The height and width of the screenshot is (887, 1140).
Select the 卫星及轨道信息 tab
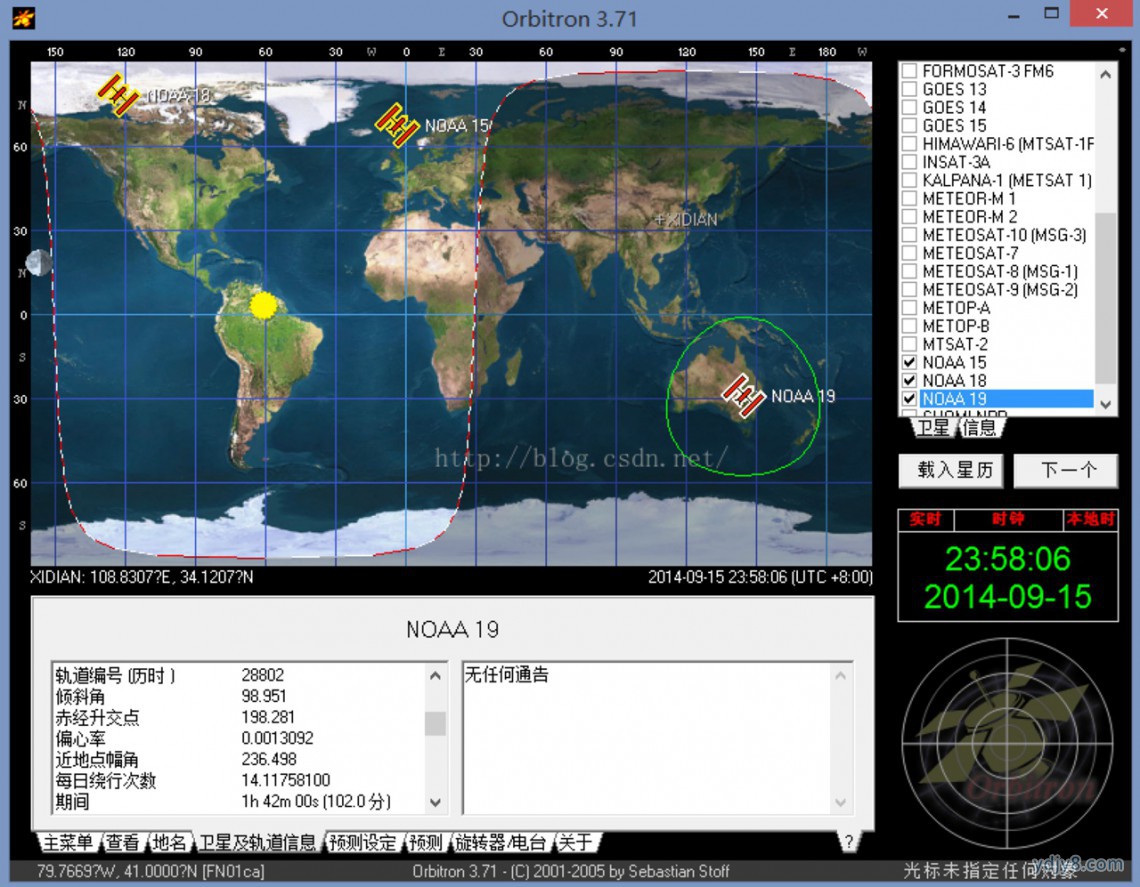(x=257, y=843)
